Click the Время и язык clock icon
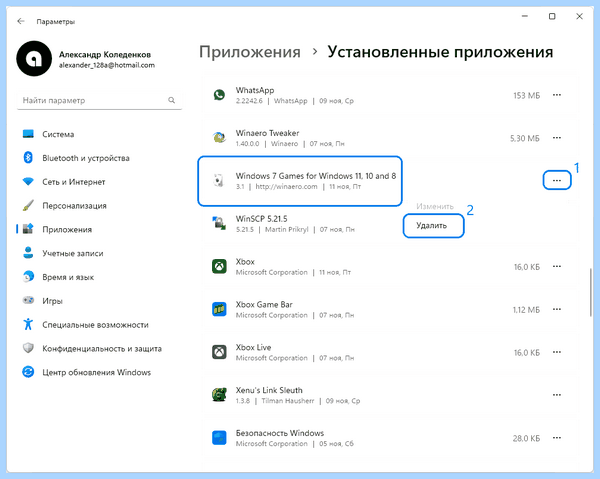The image size is (600, 479). click(x=28, y=277)
